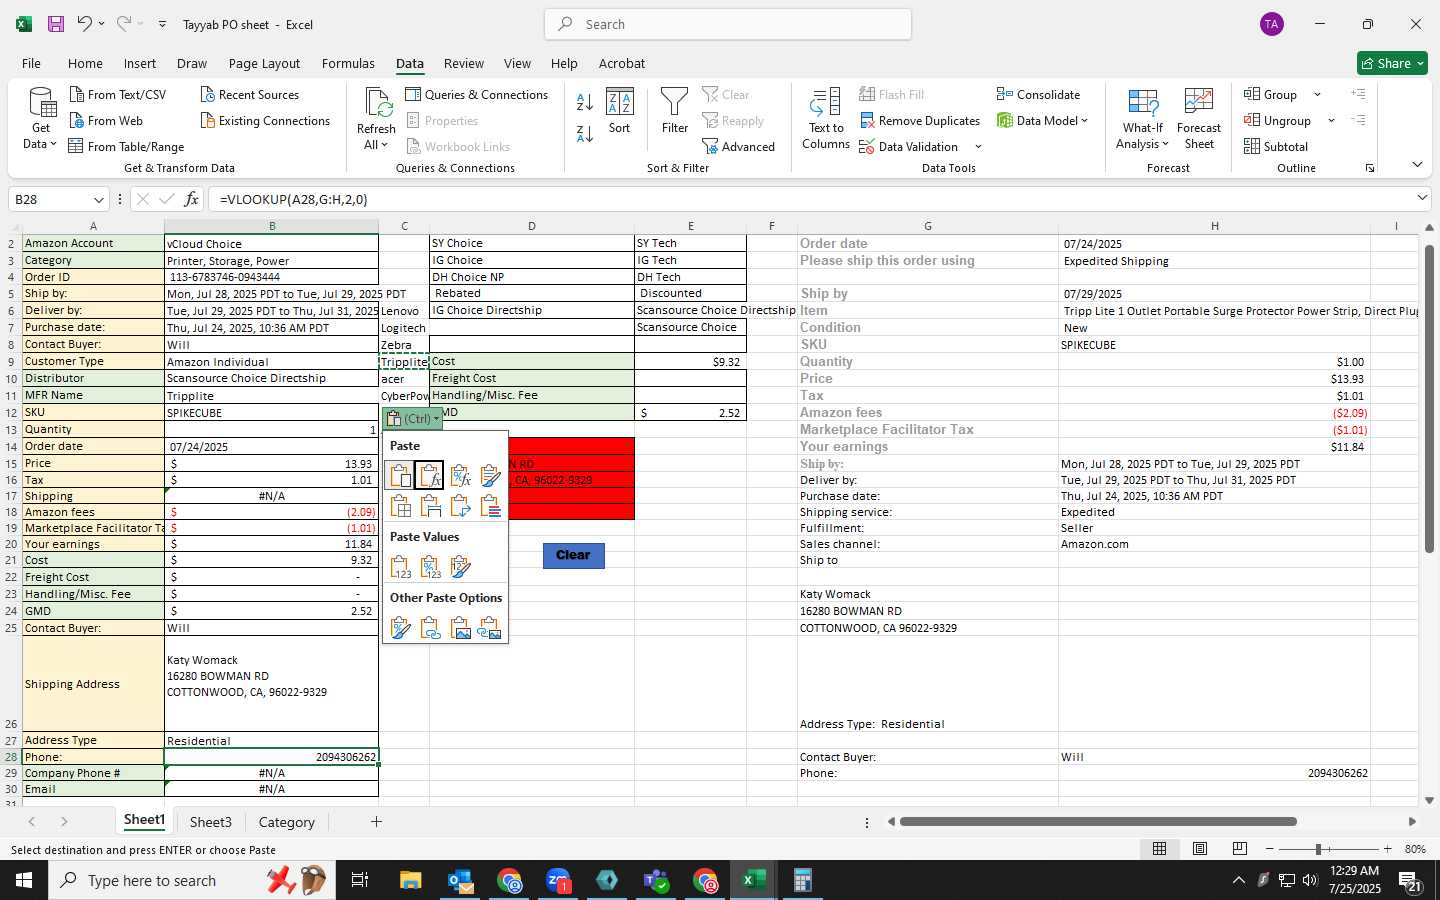Switch to the Sheet3 worksheet tab

point(211,822)
